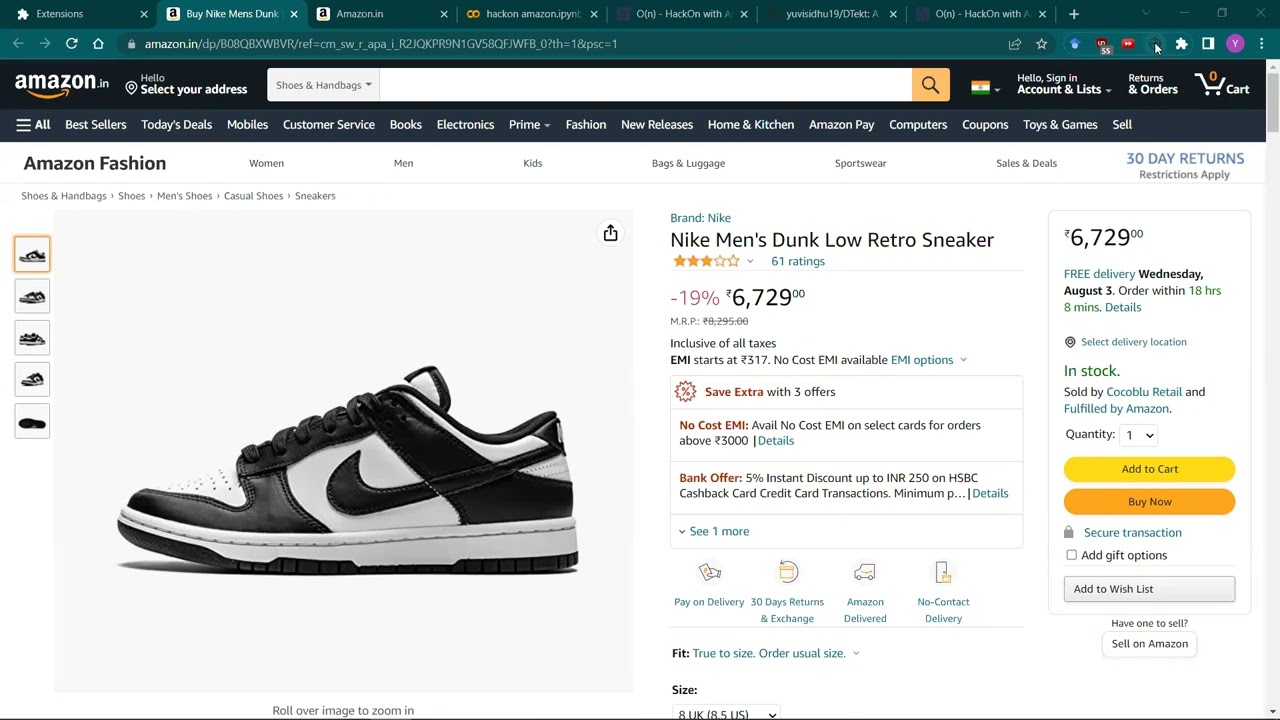1280x720 pixels.
Task: Click the Secure transaction lock icon
Action: click(x=1069, y=532)
